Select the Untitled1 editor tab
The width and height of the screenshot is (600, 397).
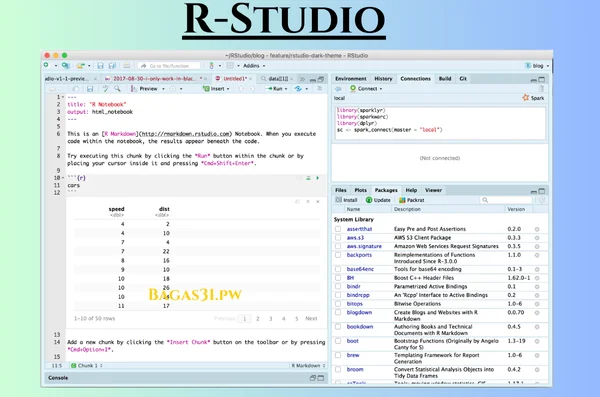[x=235, y=78]
